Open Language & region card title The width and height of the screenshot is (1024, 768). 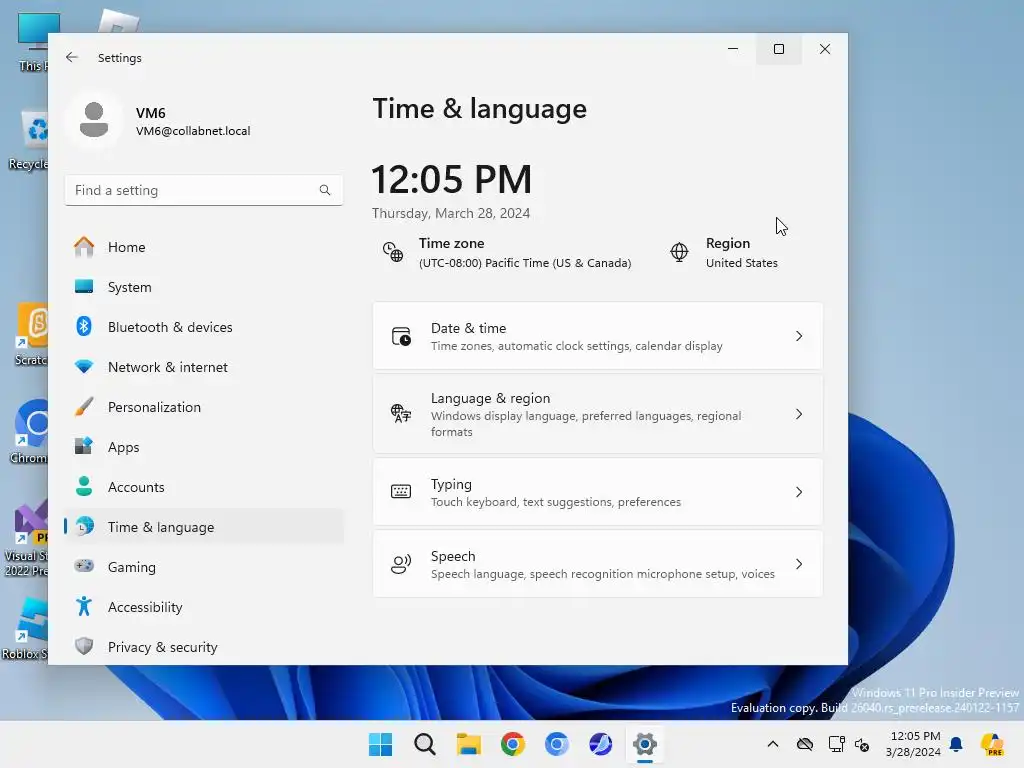point(490,398)
